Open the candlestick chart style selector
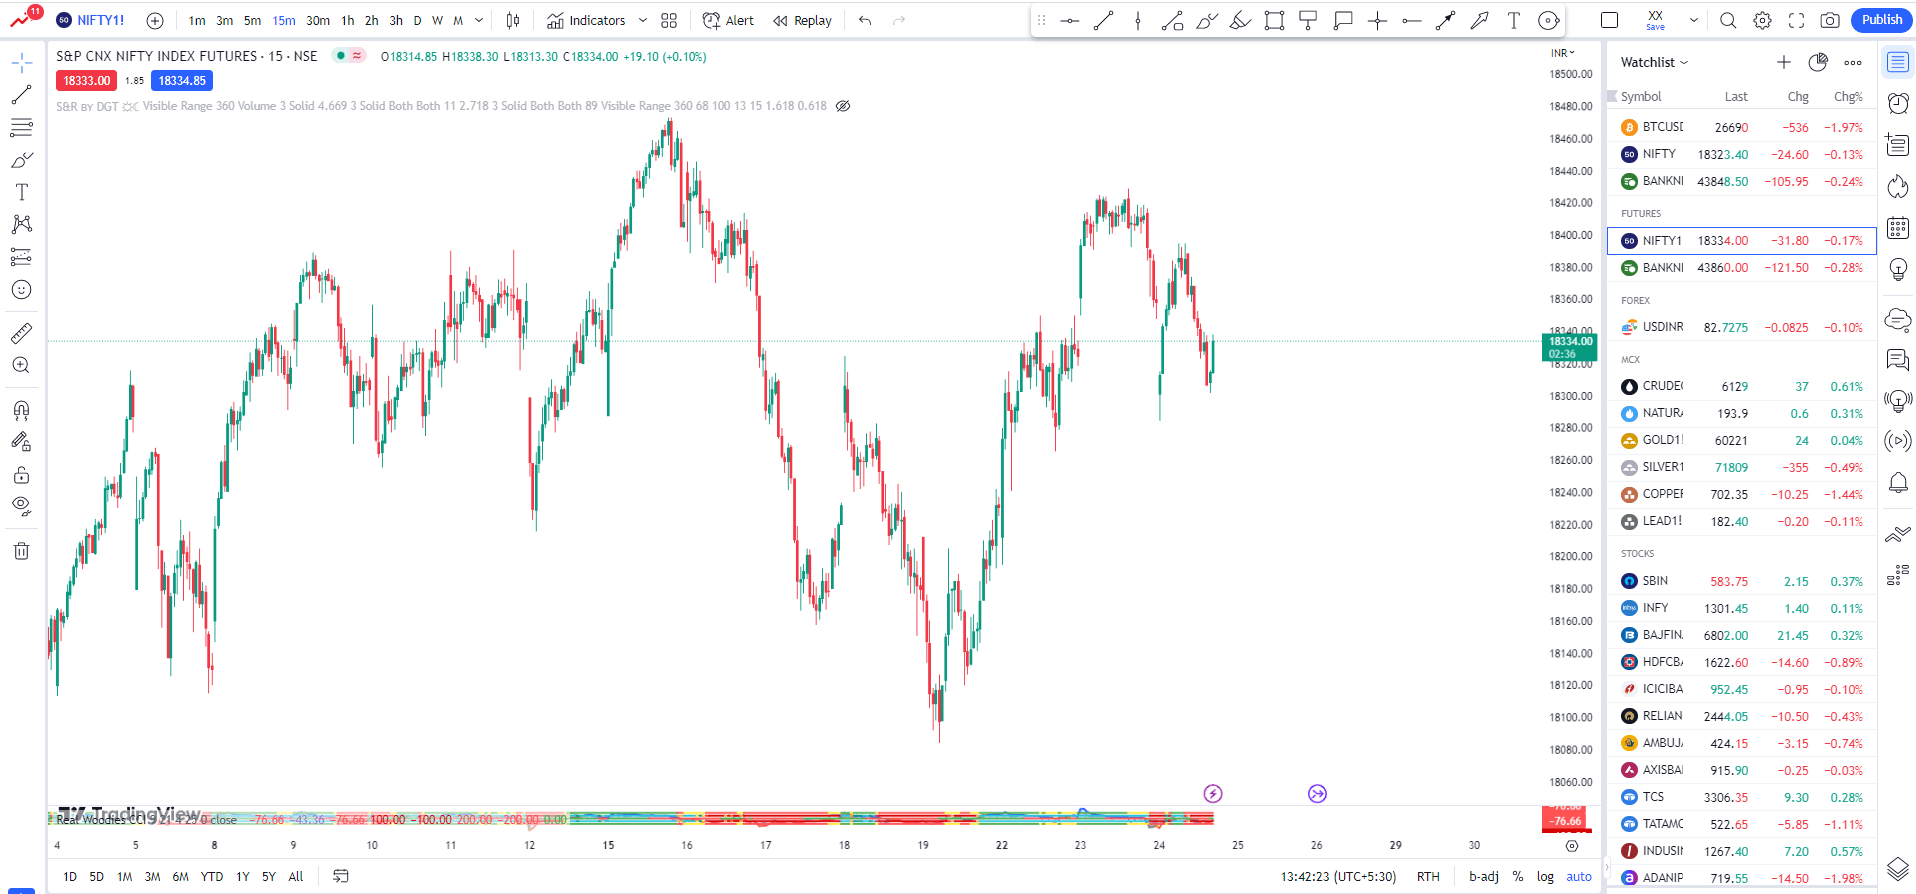The image size is (1916, 894). [x=513, y=20]
